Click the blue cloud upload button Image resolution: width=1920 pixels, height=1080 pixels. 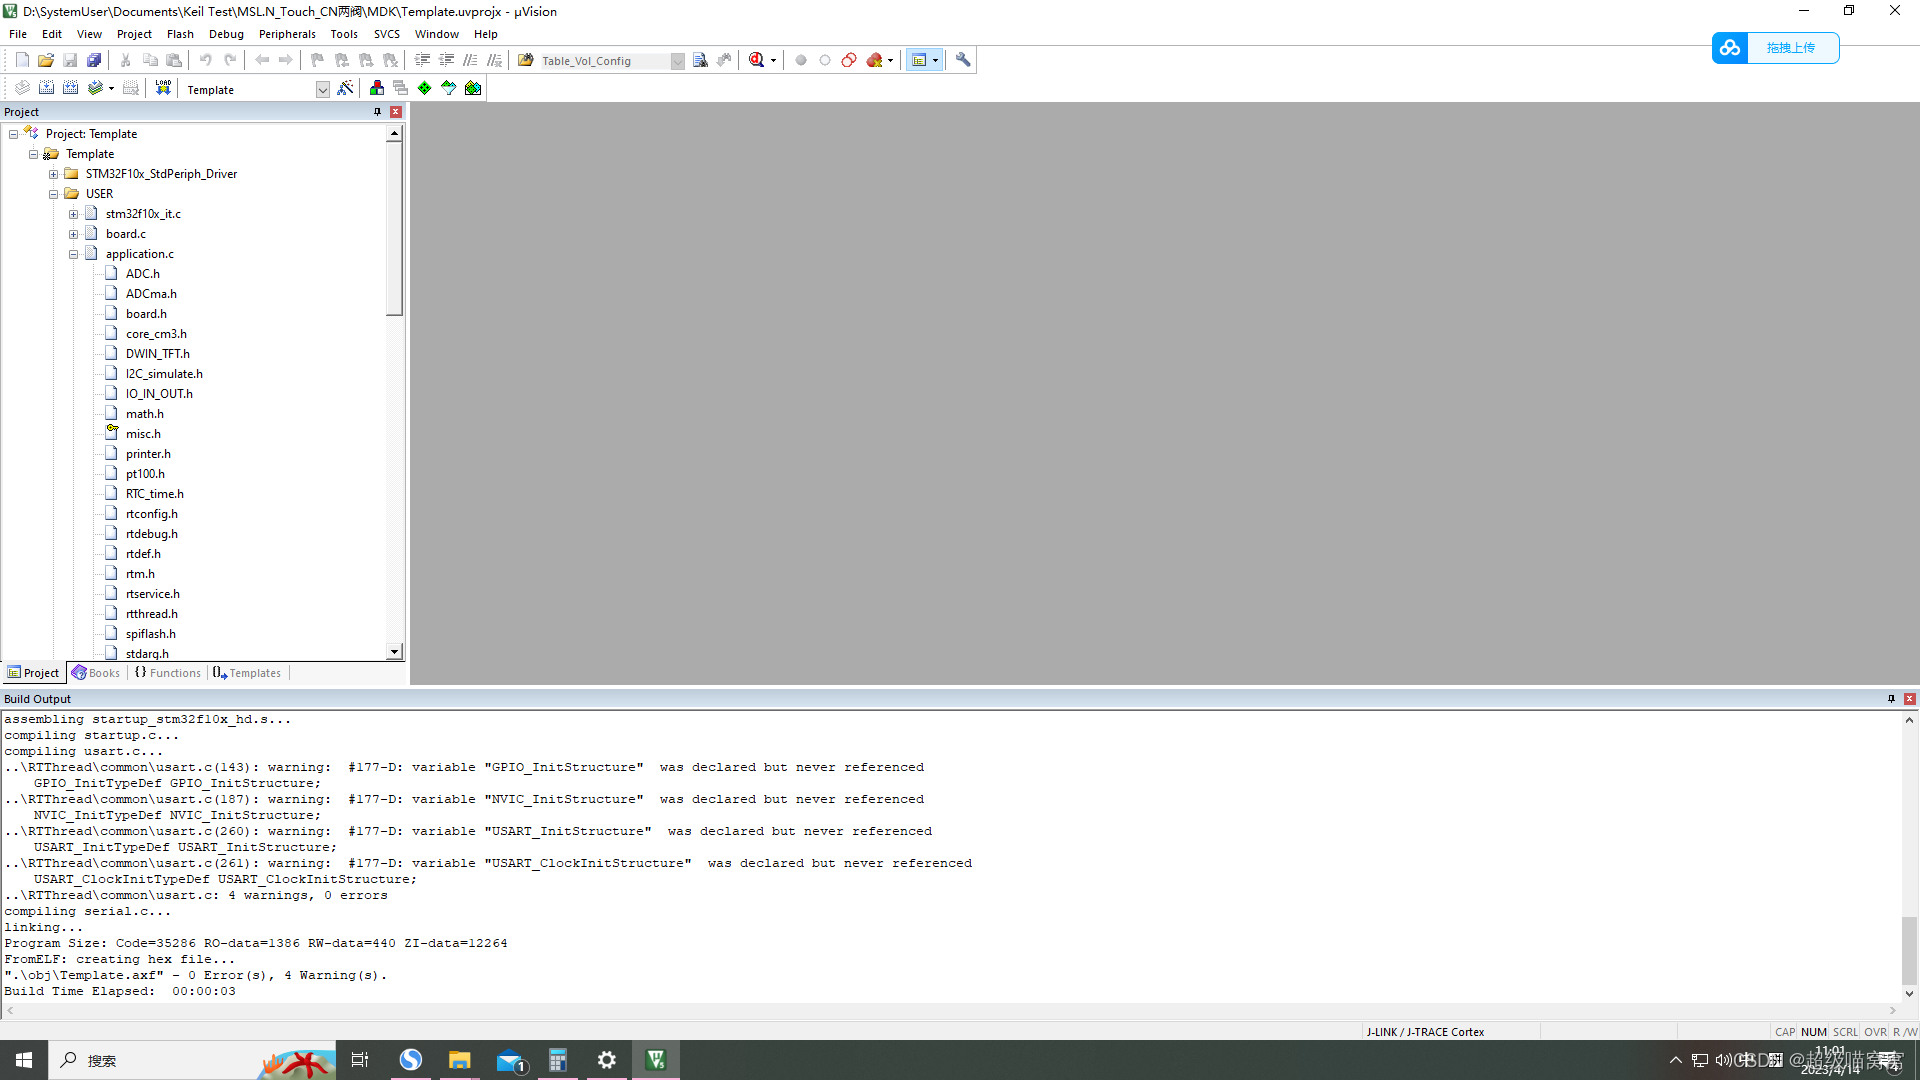coord(1775,48)
